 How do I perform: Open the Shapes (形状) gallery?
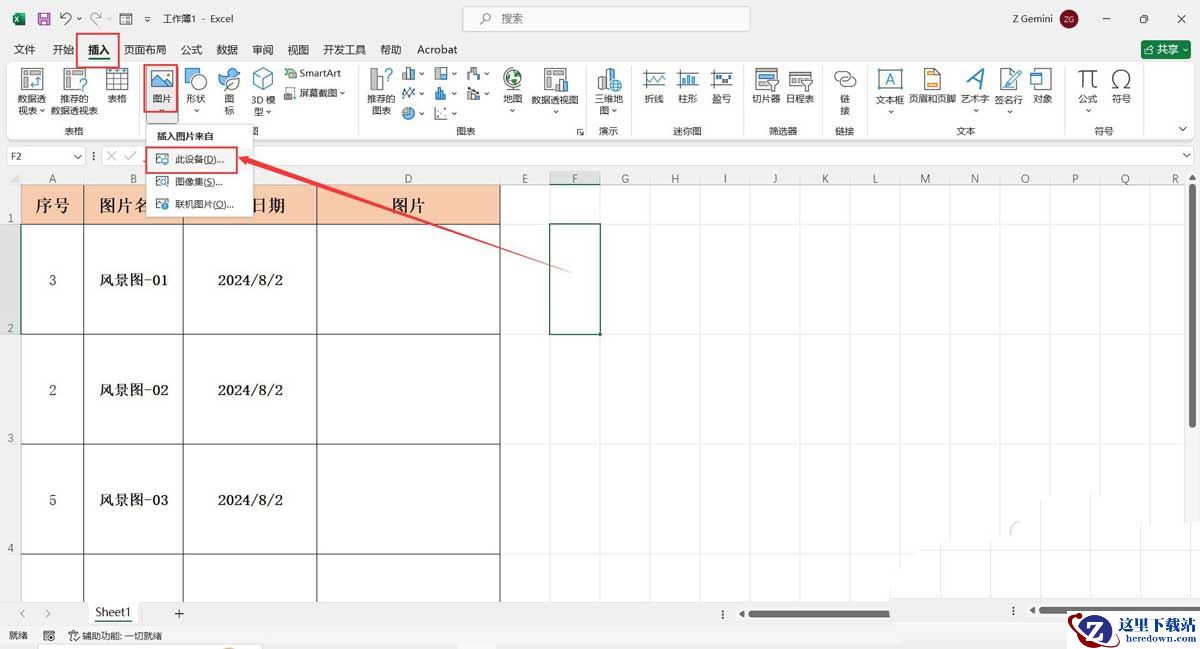coord(195,92)
